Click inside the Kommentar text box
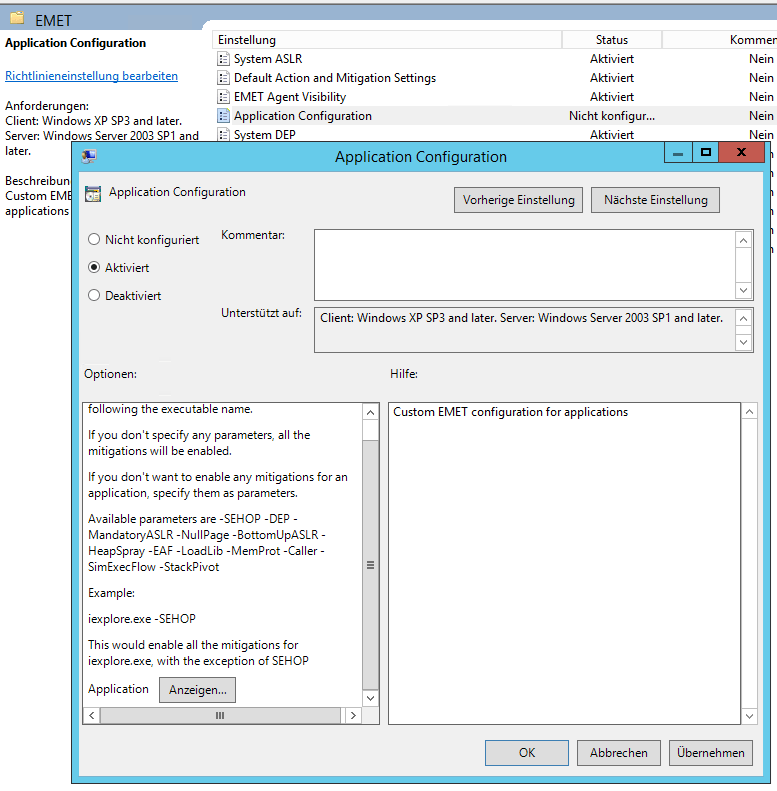The height and width of the screenshot is (791, 777). [525, 265]
